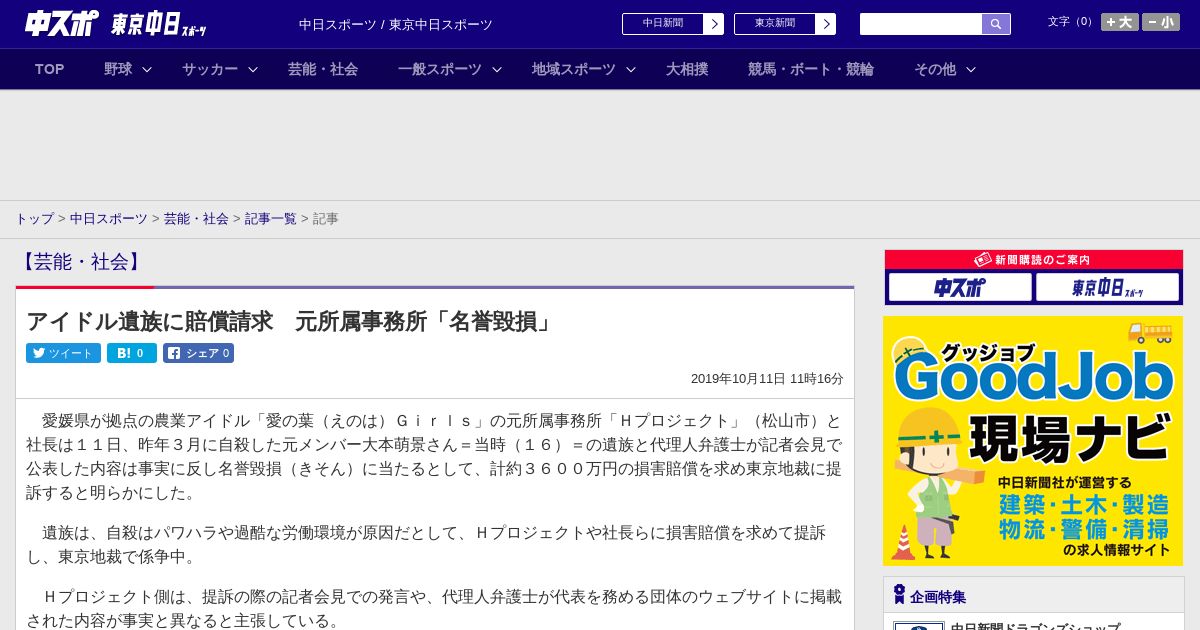Screen dimensions: 1200x630
Task: Share on Facebook with the シェア button
Action: (x=198, y=353)
